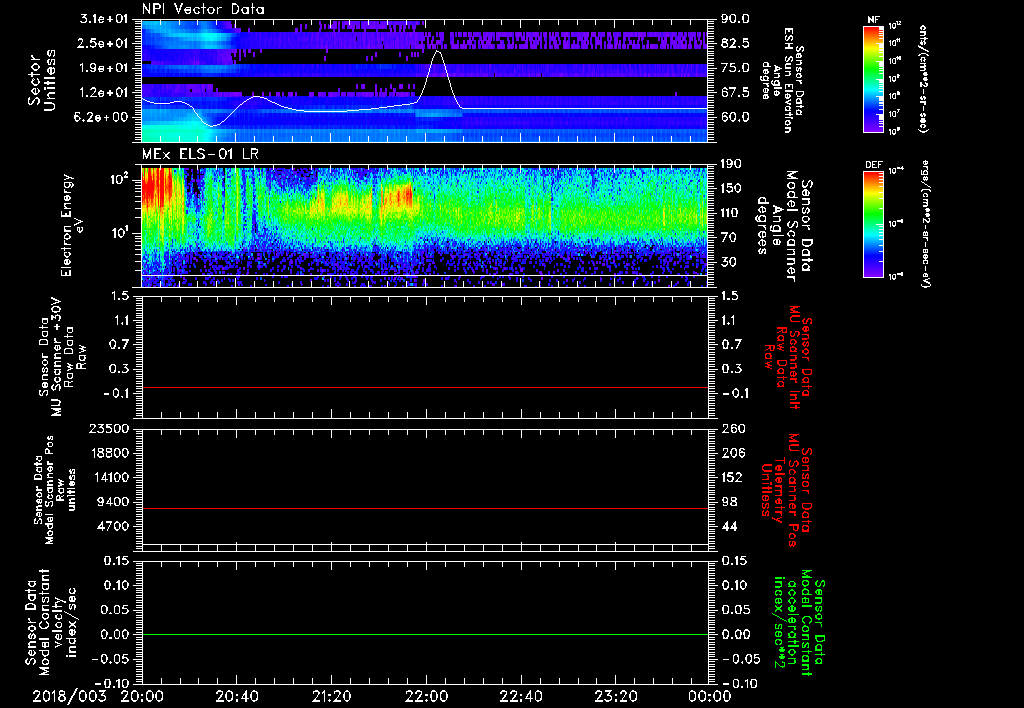Select the 22:00 time axis label
Screen dimensions: 1024x708
tap(425, 695)
